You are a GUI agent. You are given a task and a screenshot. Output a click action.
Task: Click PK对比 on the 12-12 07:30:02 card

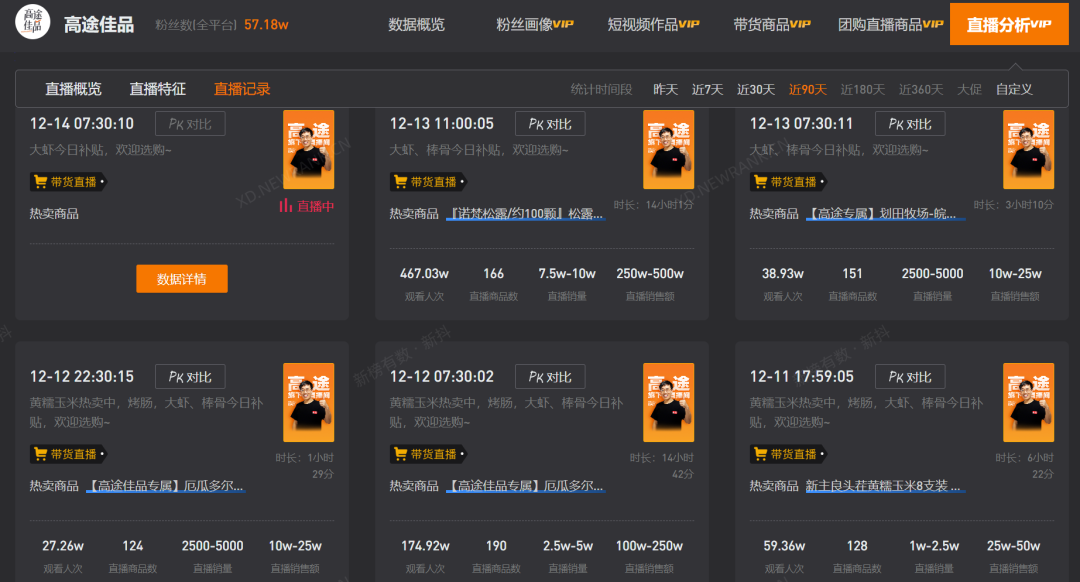(550, 377)
